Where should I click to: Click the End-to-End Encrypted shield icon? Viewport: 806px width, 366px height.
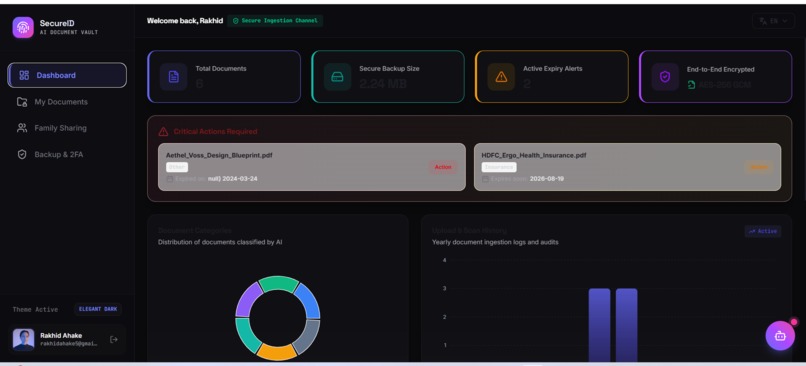[x=665, y=77]
